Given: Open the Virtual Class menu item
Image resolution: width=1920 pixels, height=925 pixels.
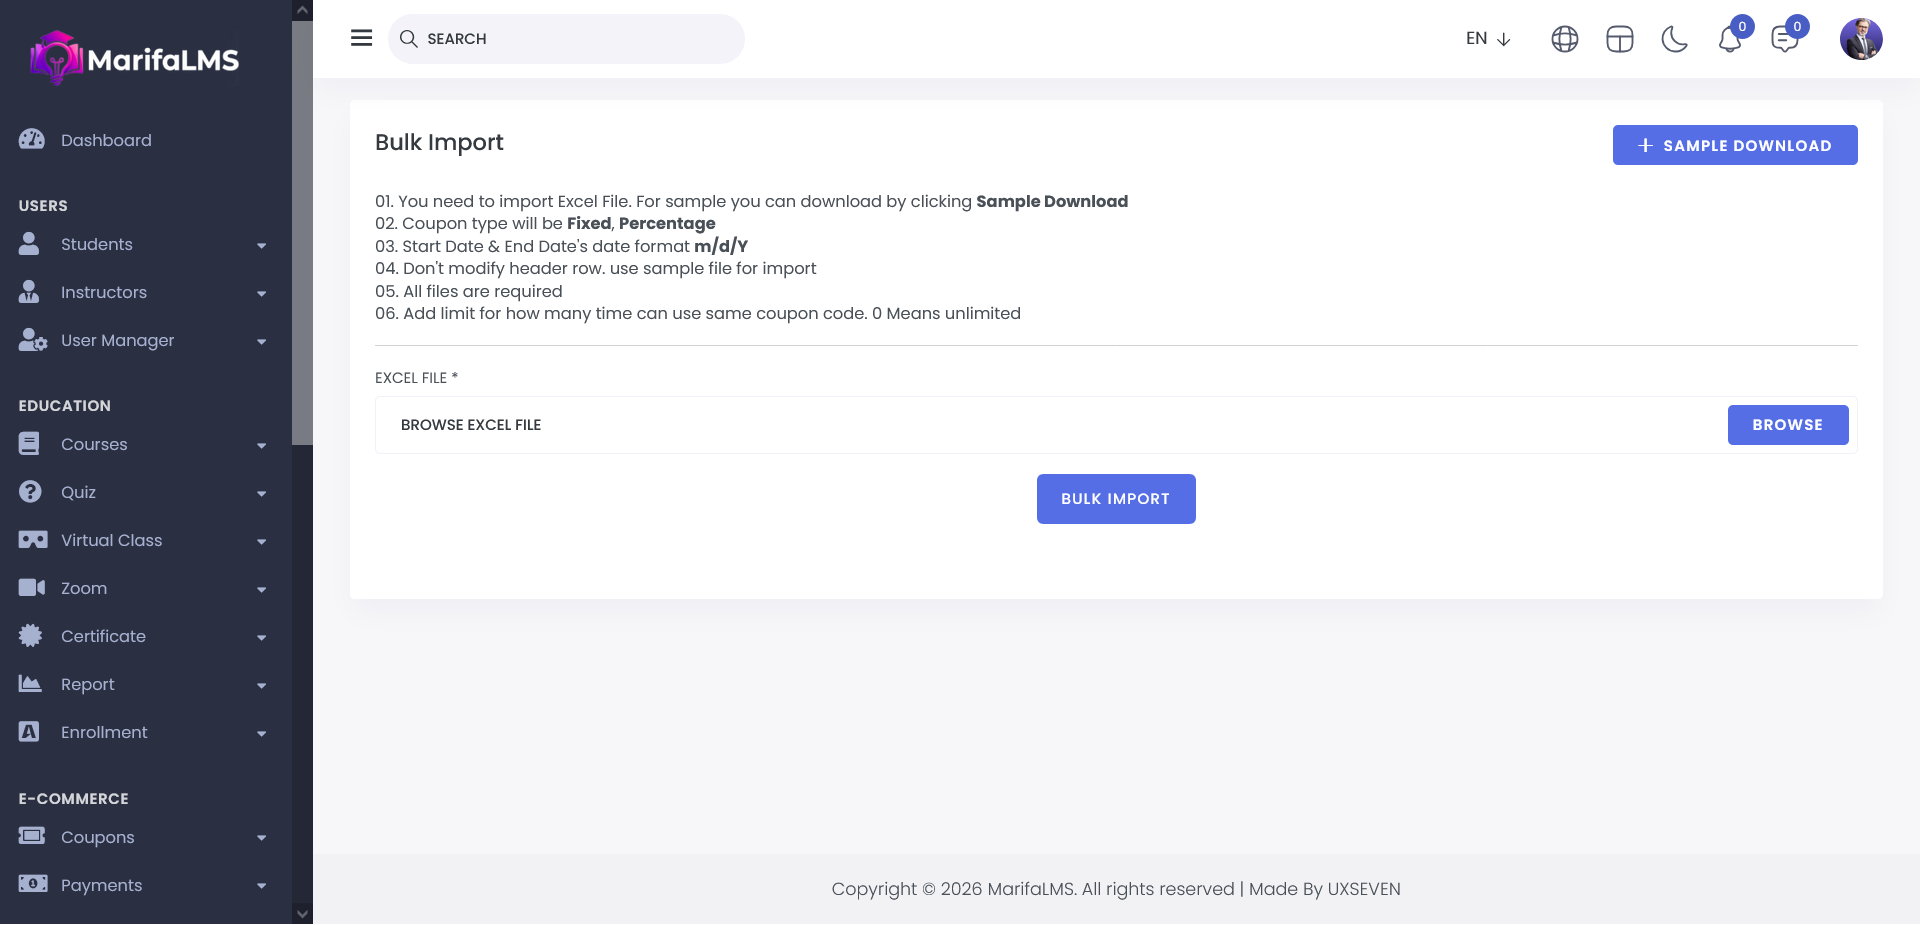Looking at the screenshot, I should coord(111,540).
